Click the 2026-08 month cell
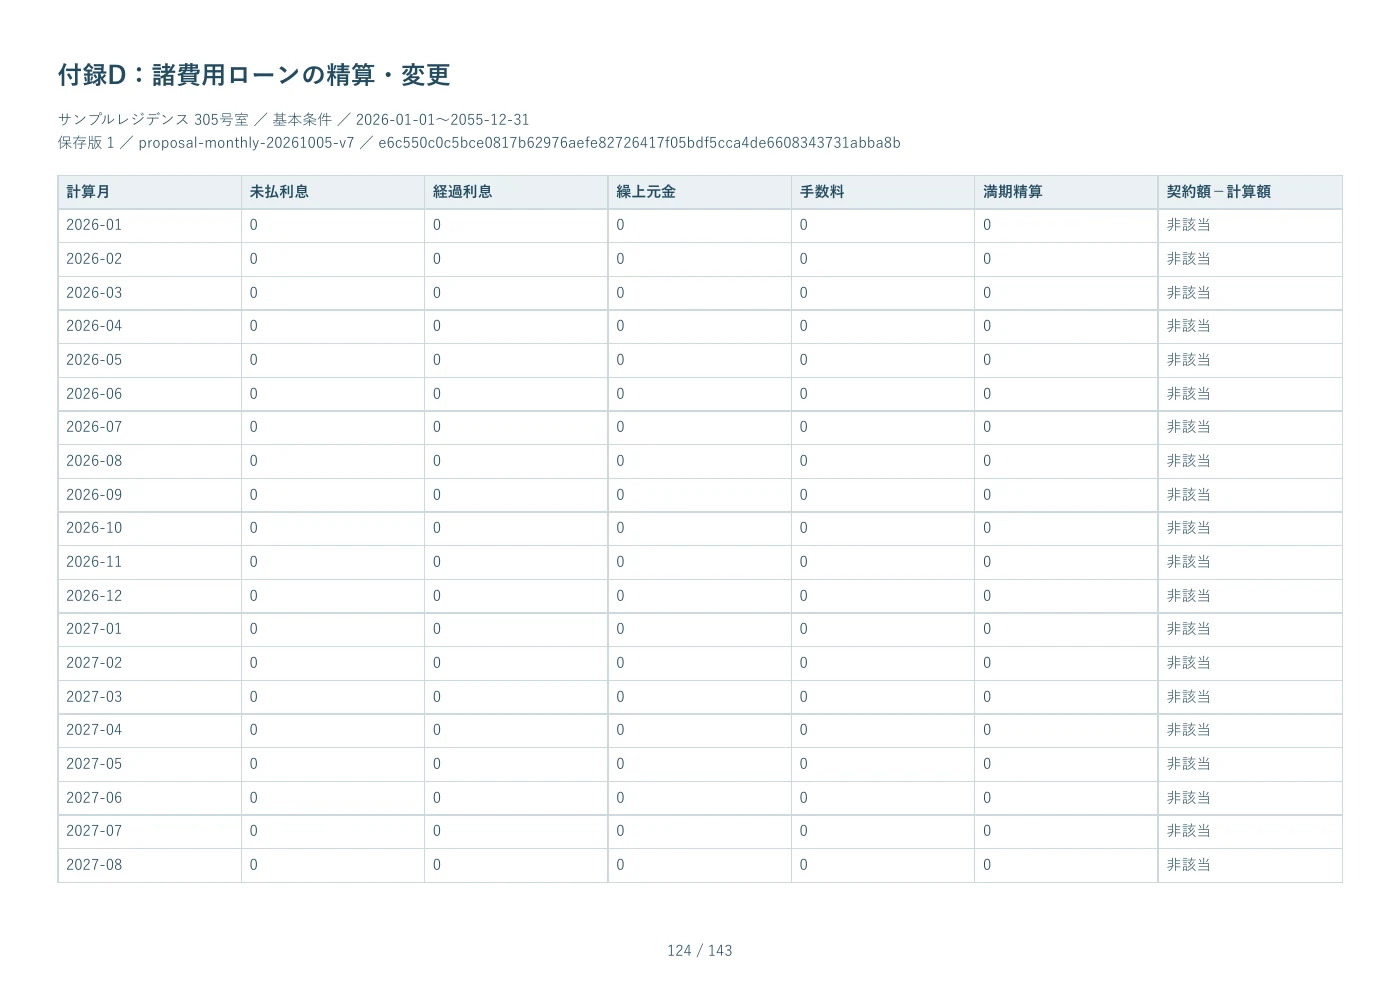The height and width of the screenshot is (990, 1400). (x=149, y=461)
